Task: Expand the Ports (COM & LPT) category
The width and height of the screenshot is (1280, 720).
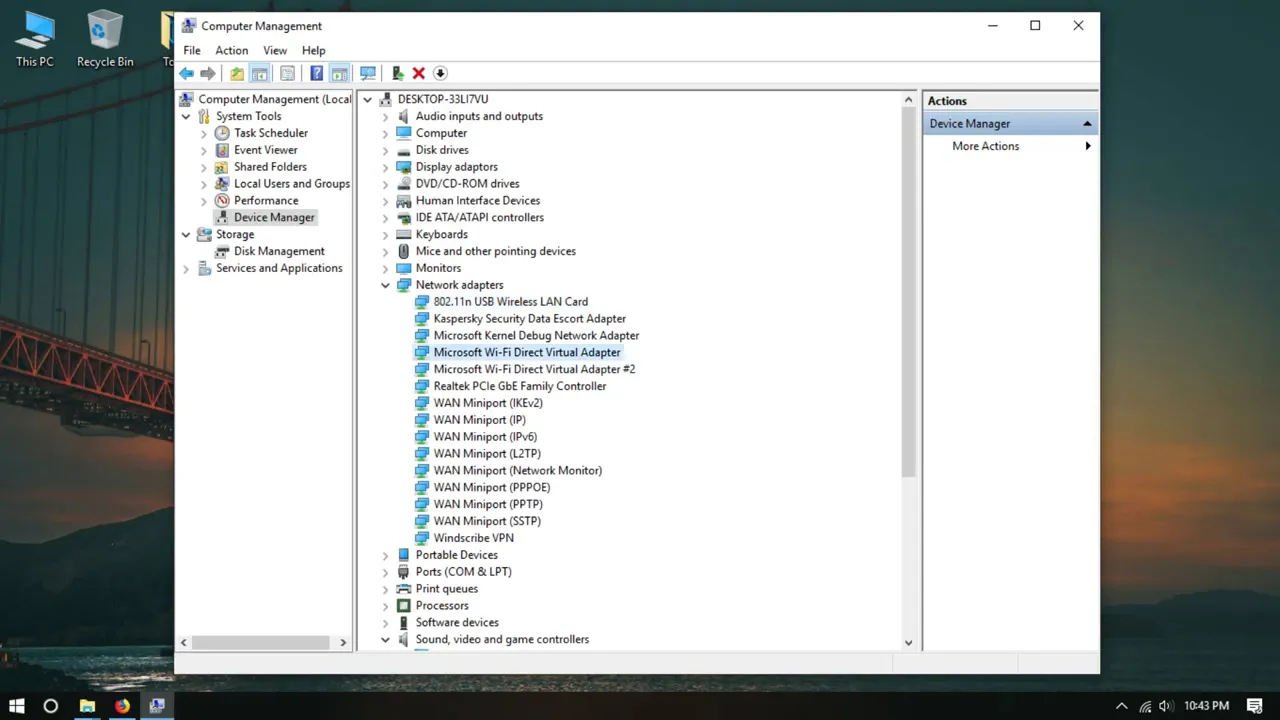Action: coord(386,572)
